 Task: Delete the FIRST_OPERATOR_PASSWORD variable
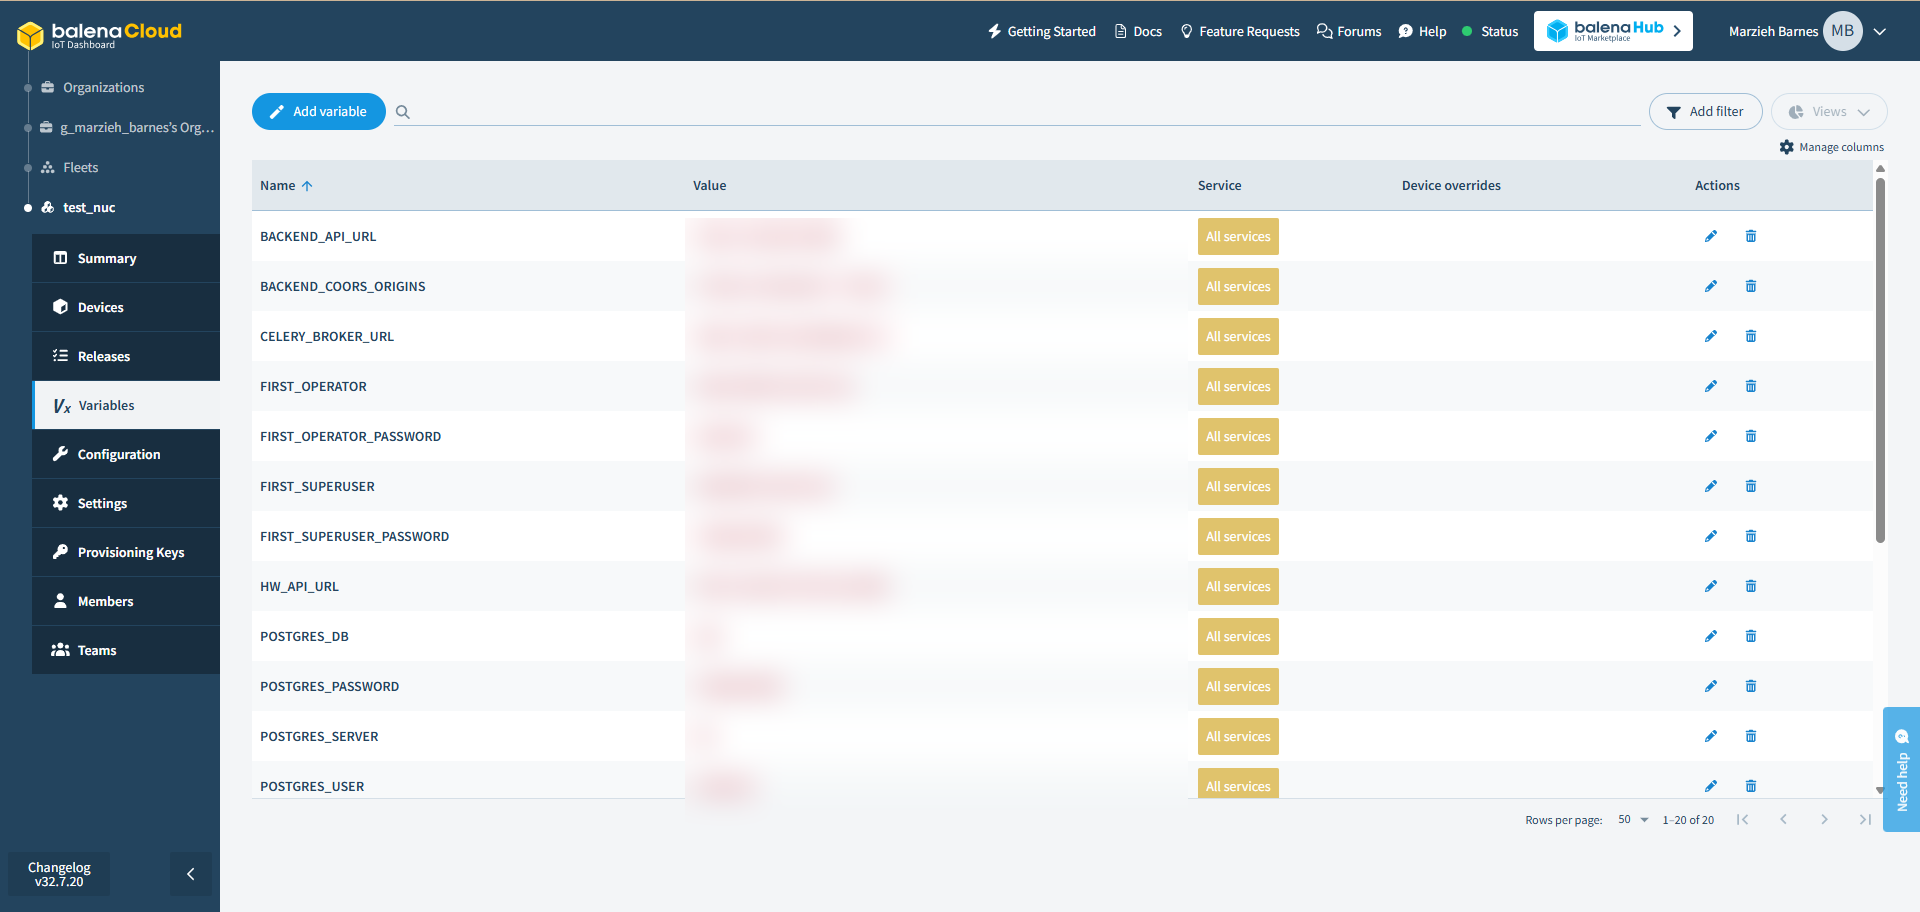(x=1751, y=436)
